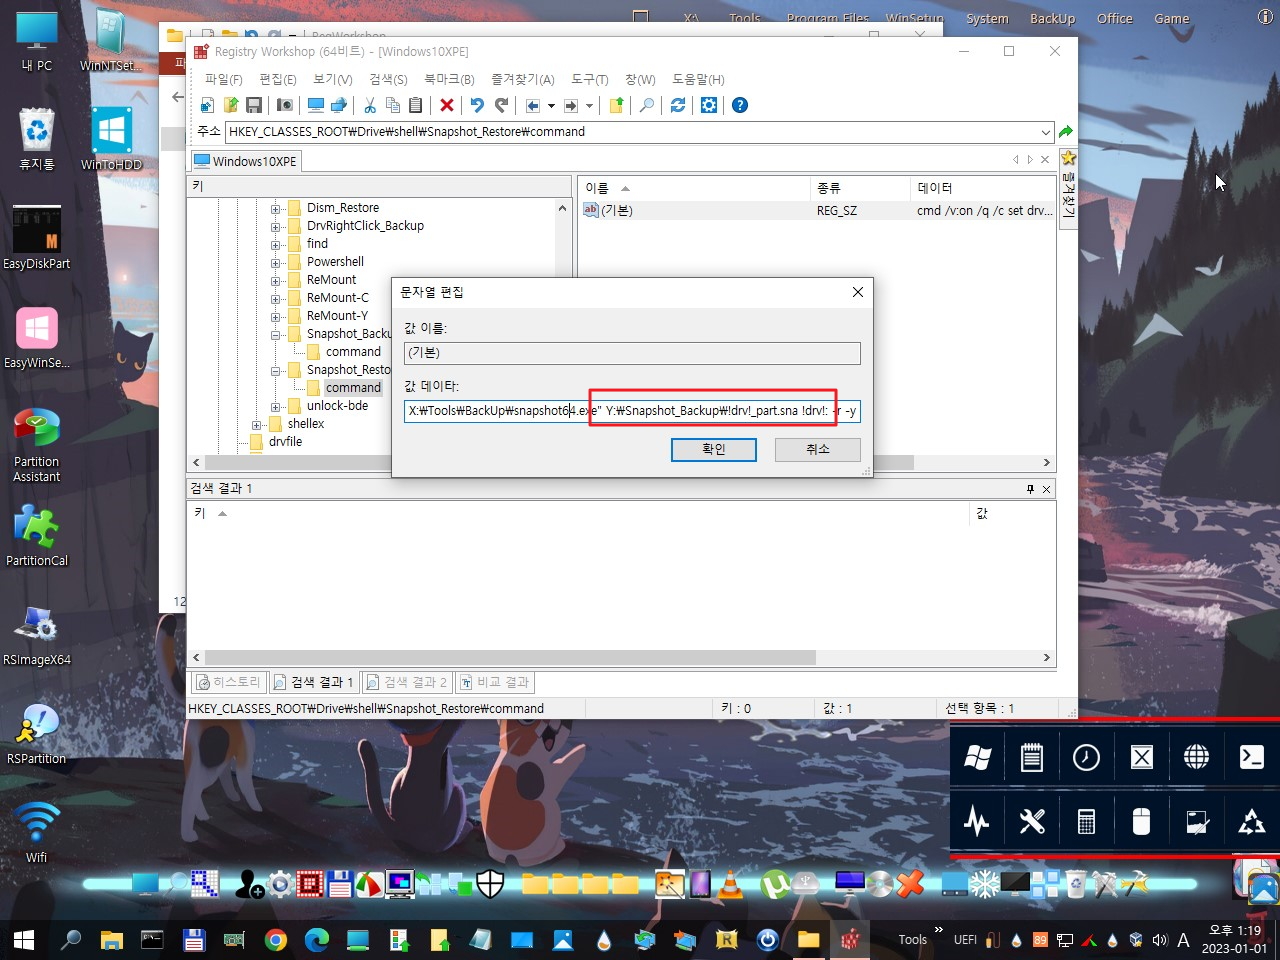Click the gear Options toolbar icon
The height and width of the screenshot is (960, 1280).
click(x=709, y=105)
